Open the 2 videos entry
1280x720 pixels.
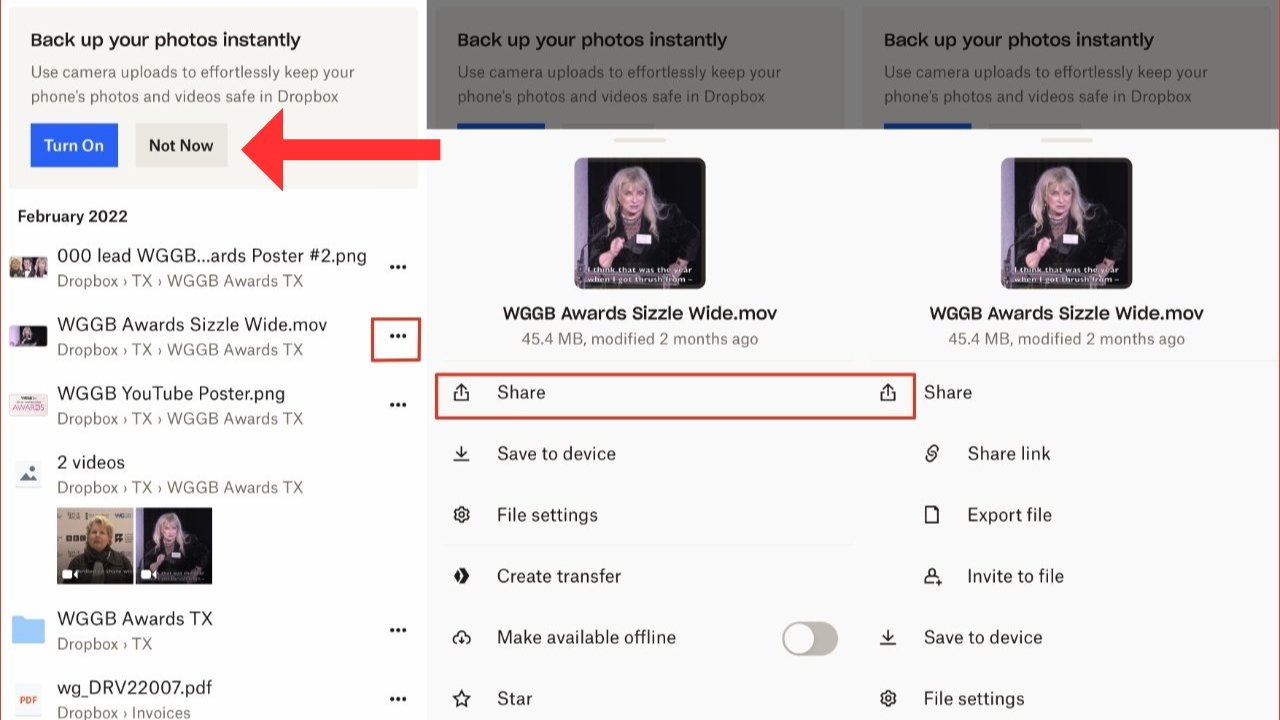click(x=91, y=463)
